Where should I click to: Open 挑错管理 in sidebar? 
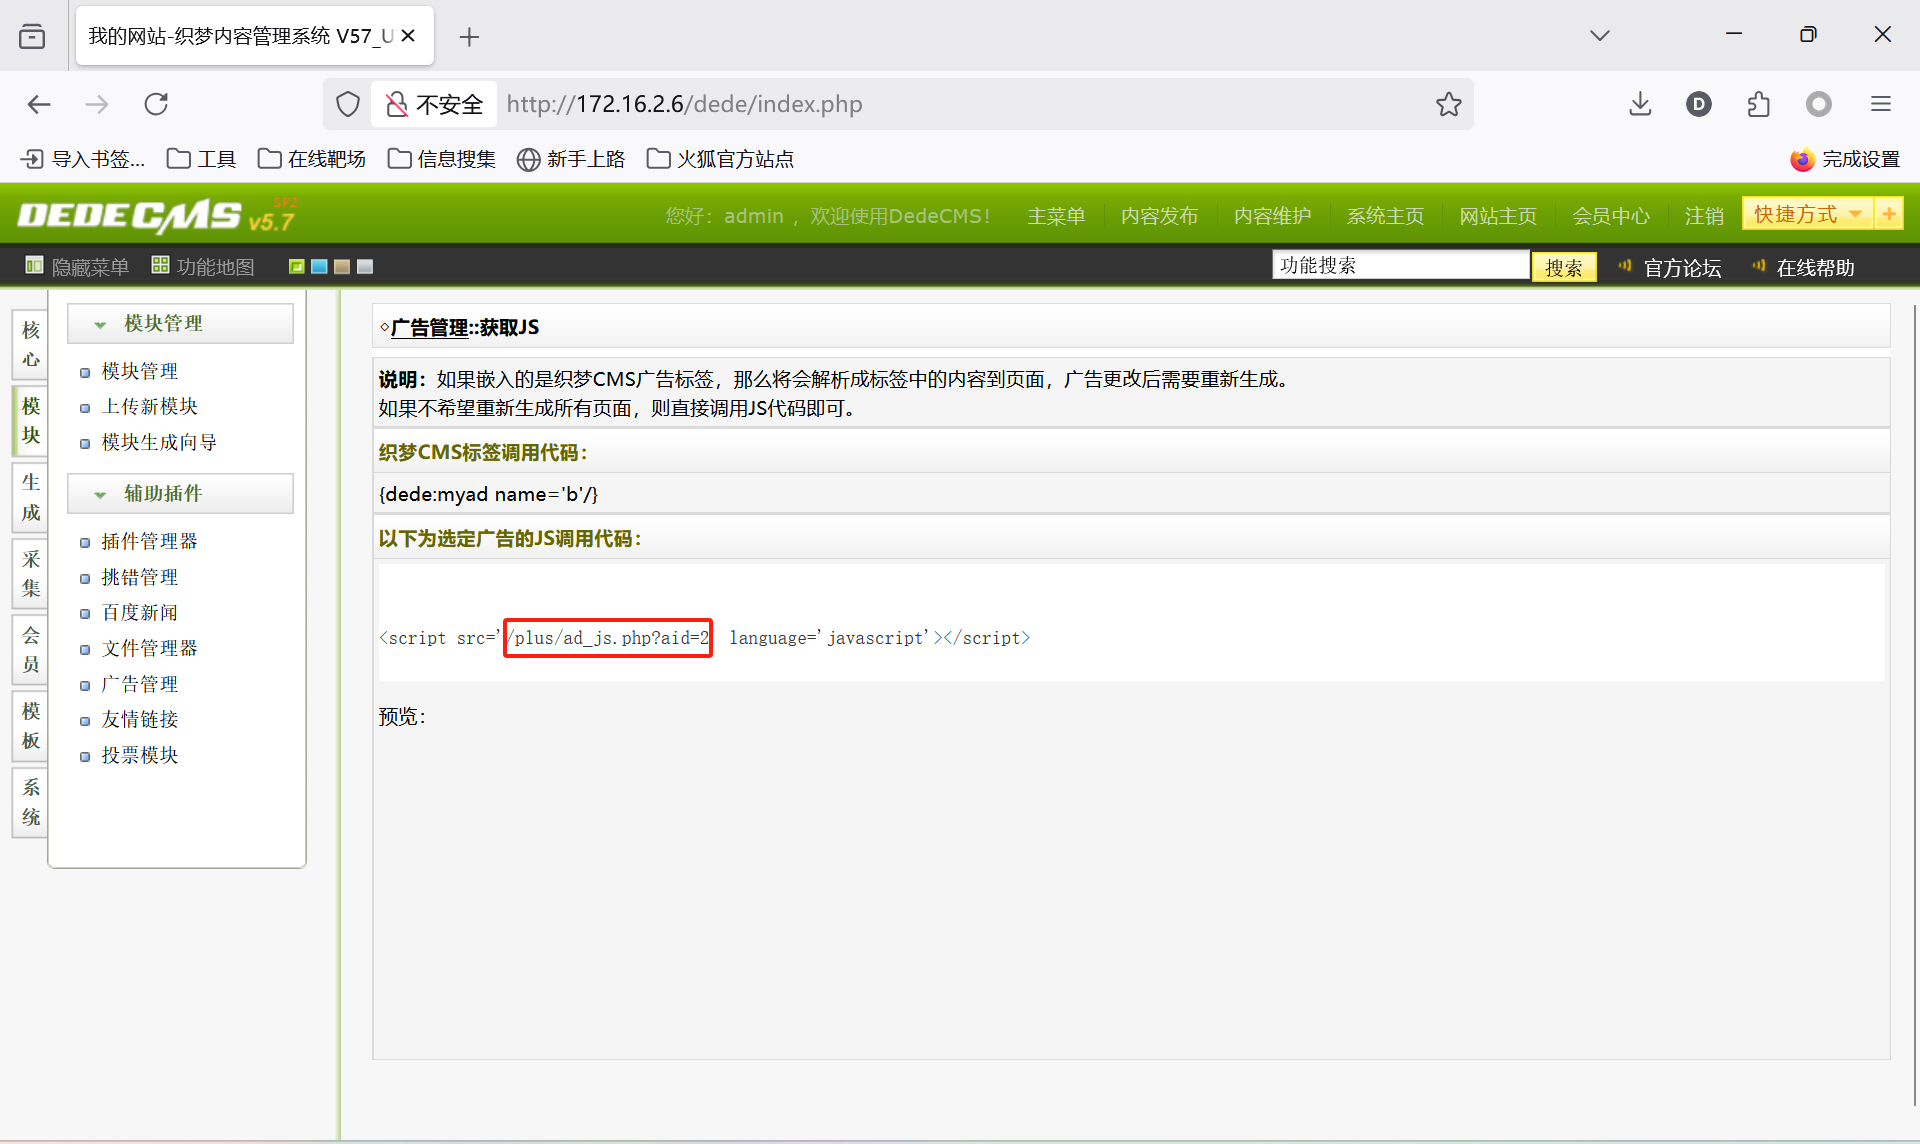coord(140,578)
